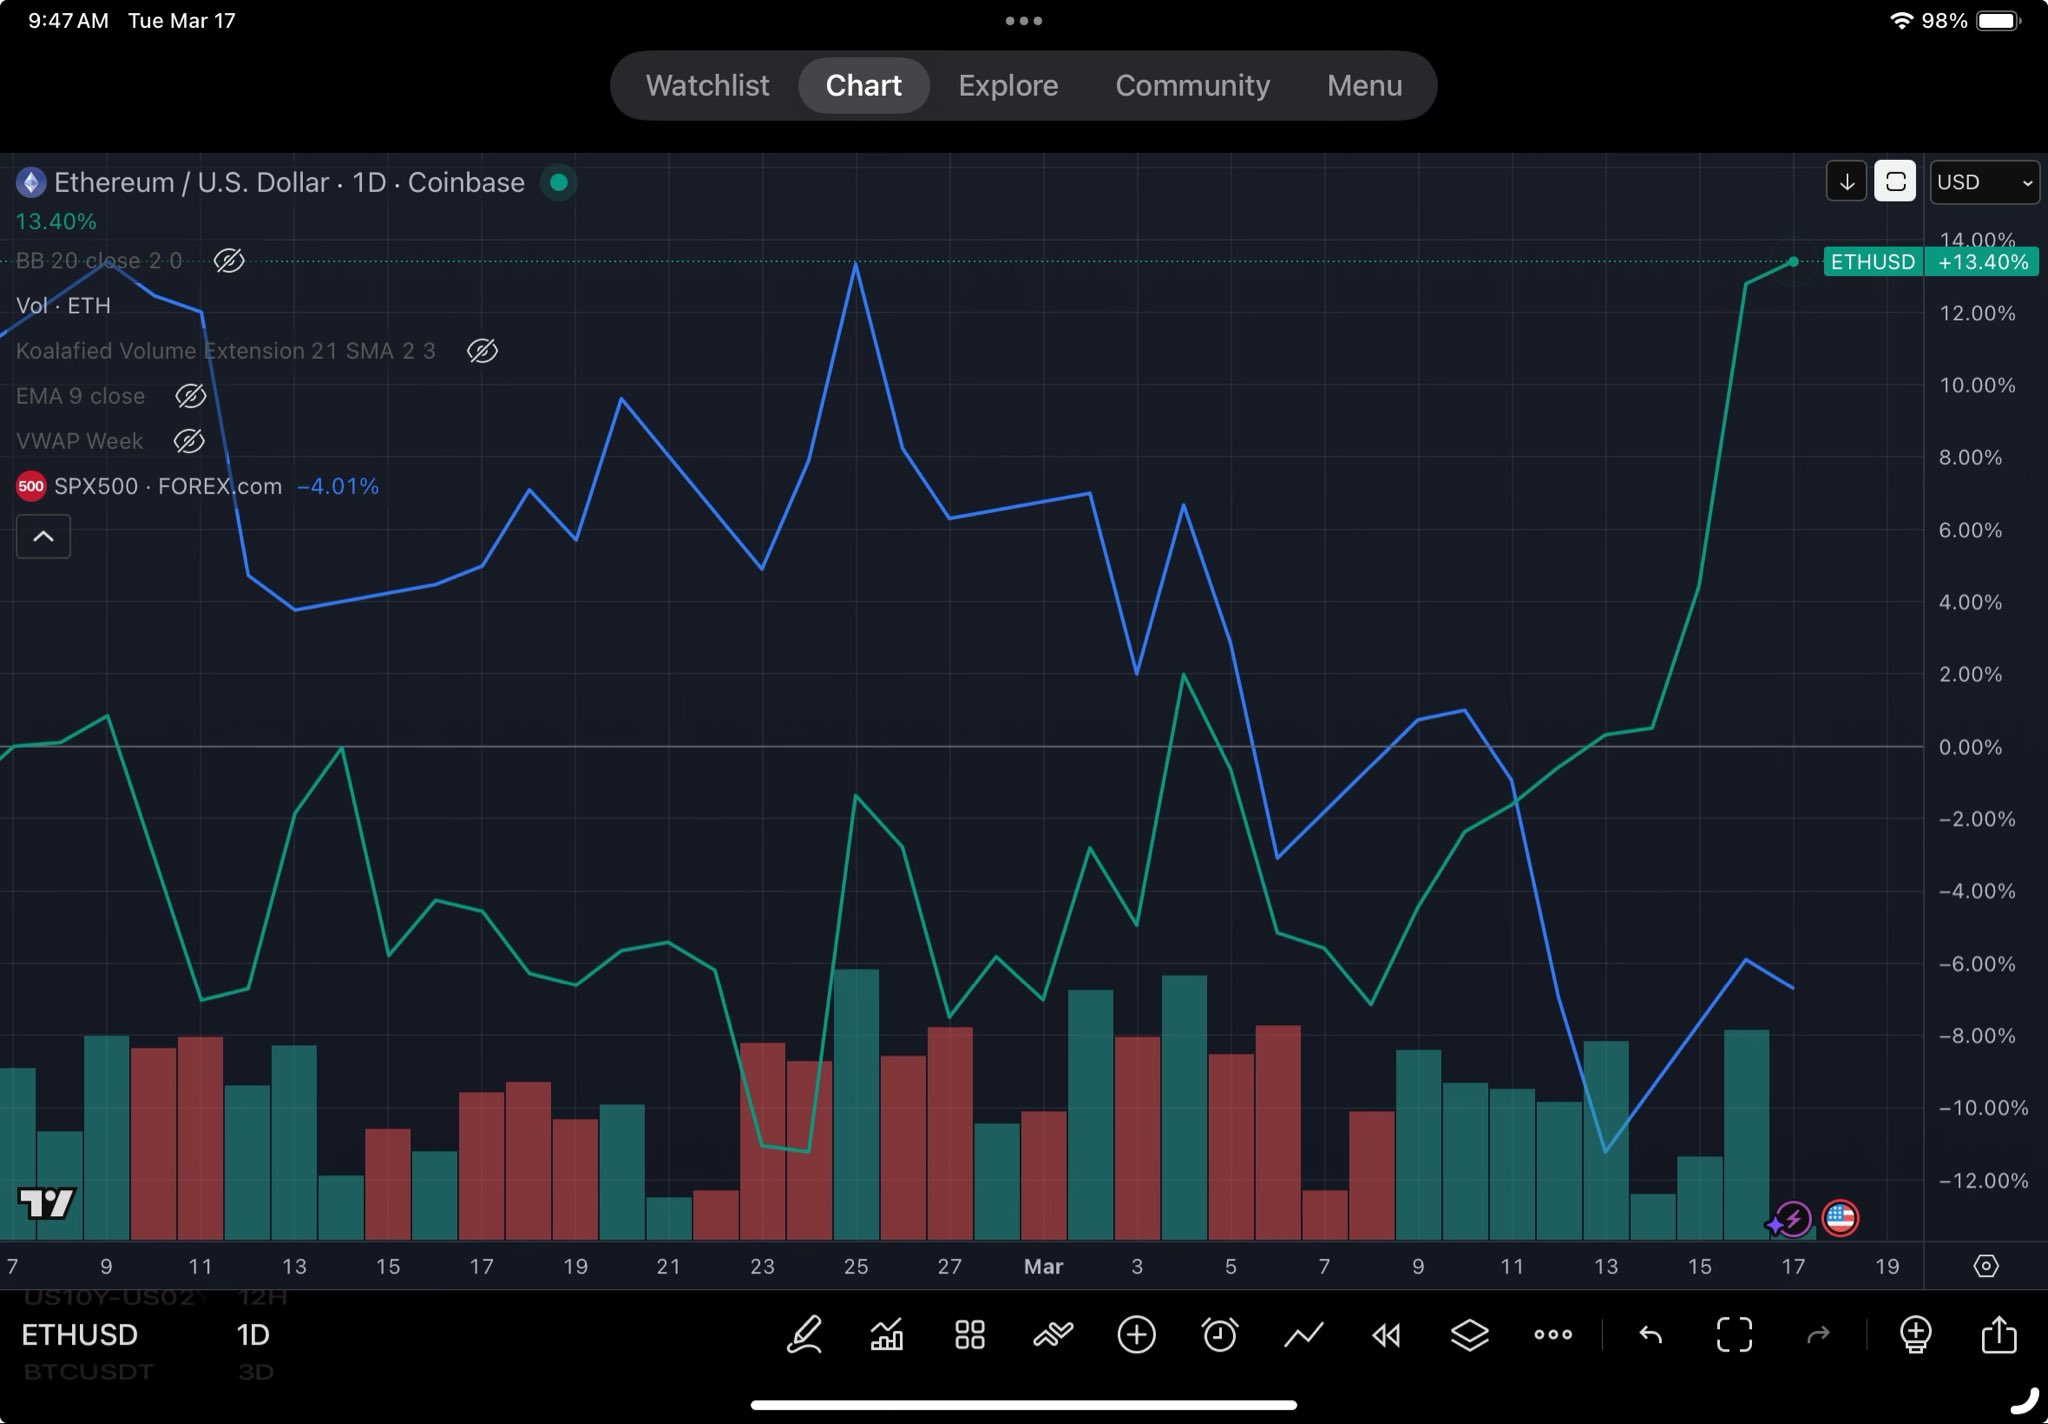Open the chart type selector icon
The width and height of the screenshot is (2048, 1424).
coord(887,1335)
